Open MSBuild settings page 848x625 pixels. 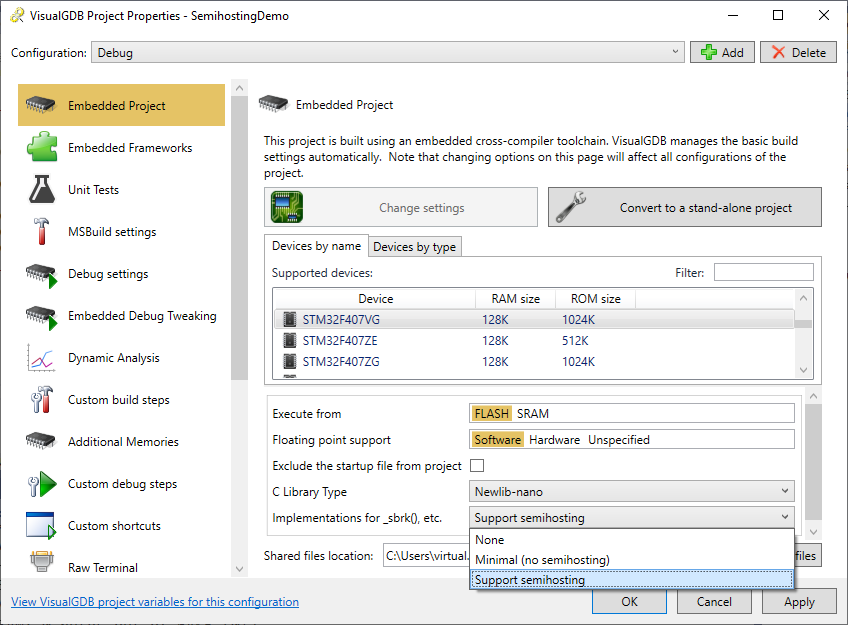(x=122, y=231)
